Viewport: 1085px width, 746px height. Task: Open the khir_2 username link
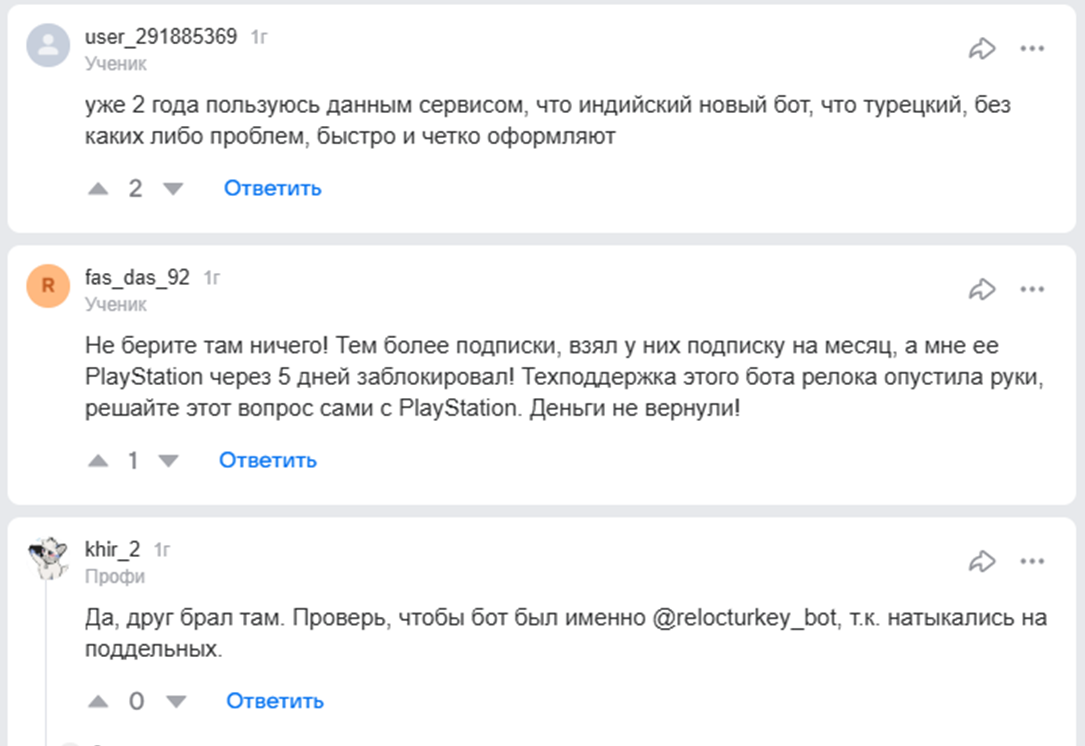click(x=112, y=549)
